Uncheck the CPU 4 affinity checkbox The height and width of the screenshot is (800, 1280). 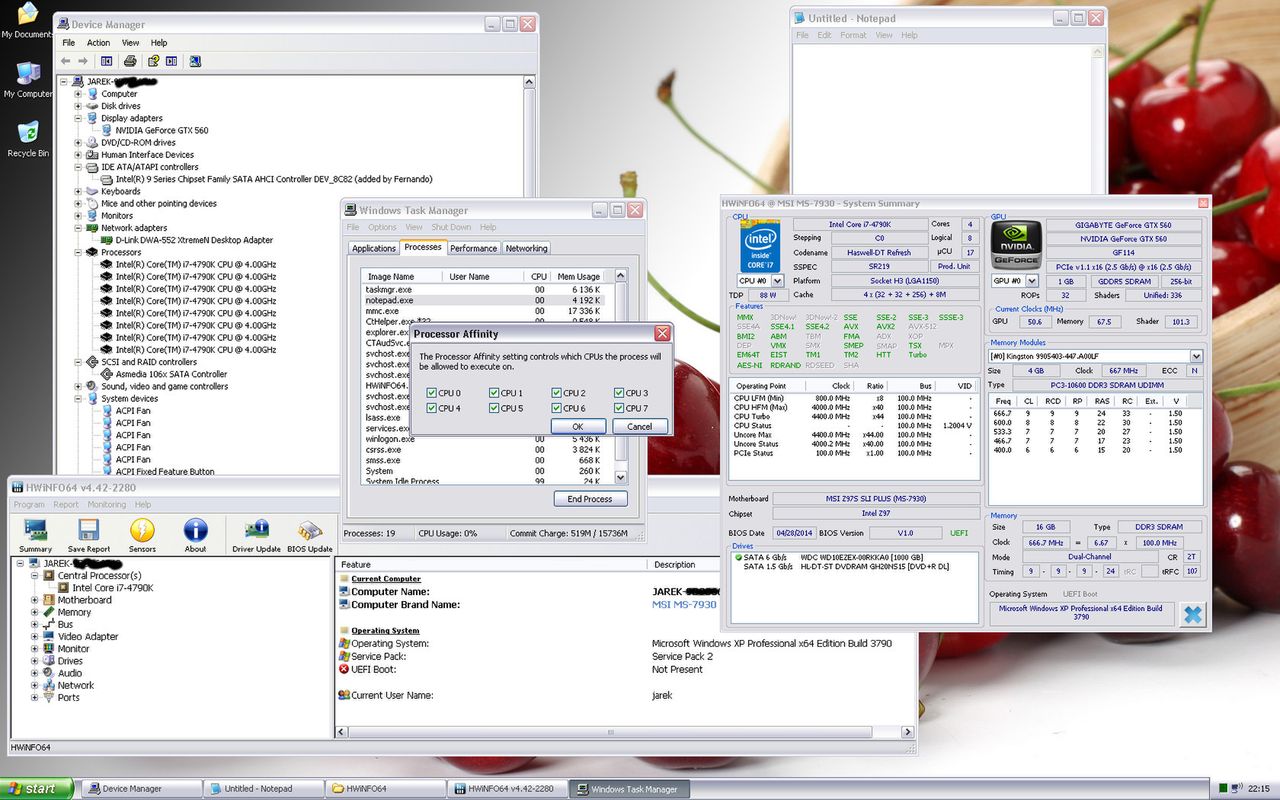[431, 408]
